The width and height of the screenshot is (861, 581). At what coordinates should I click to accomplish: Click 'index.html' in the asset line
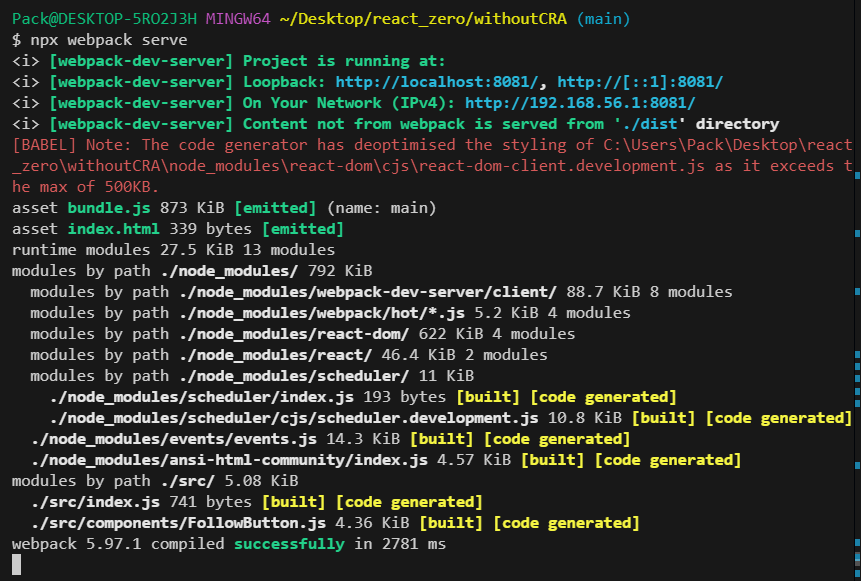[x=113, y=229]
